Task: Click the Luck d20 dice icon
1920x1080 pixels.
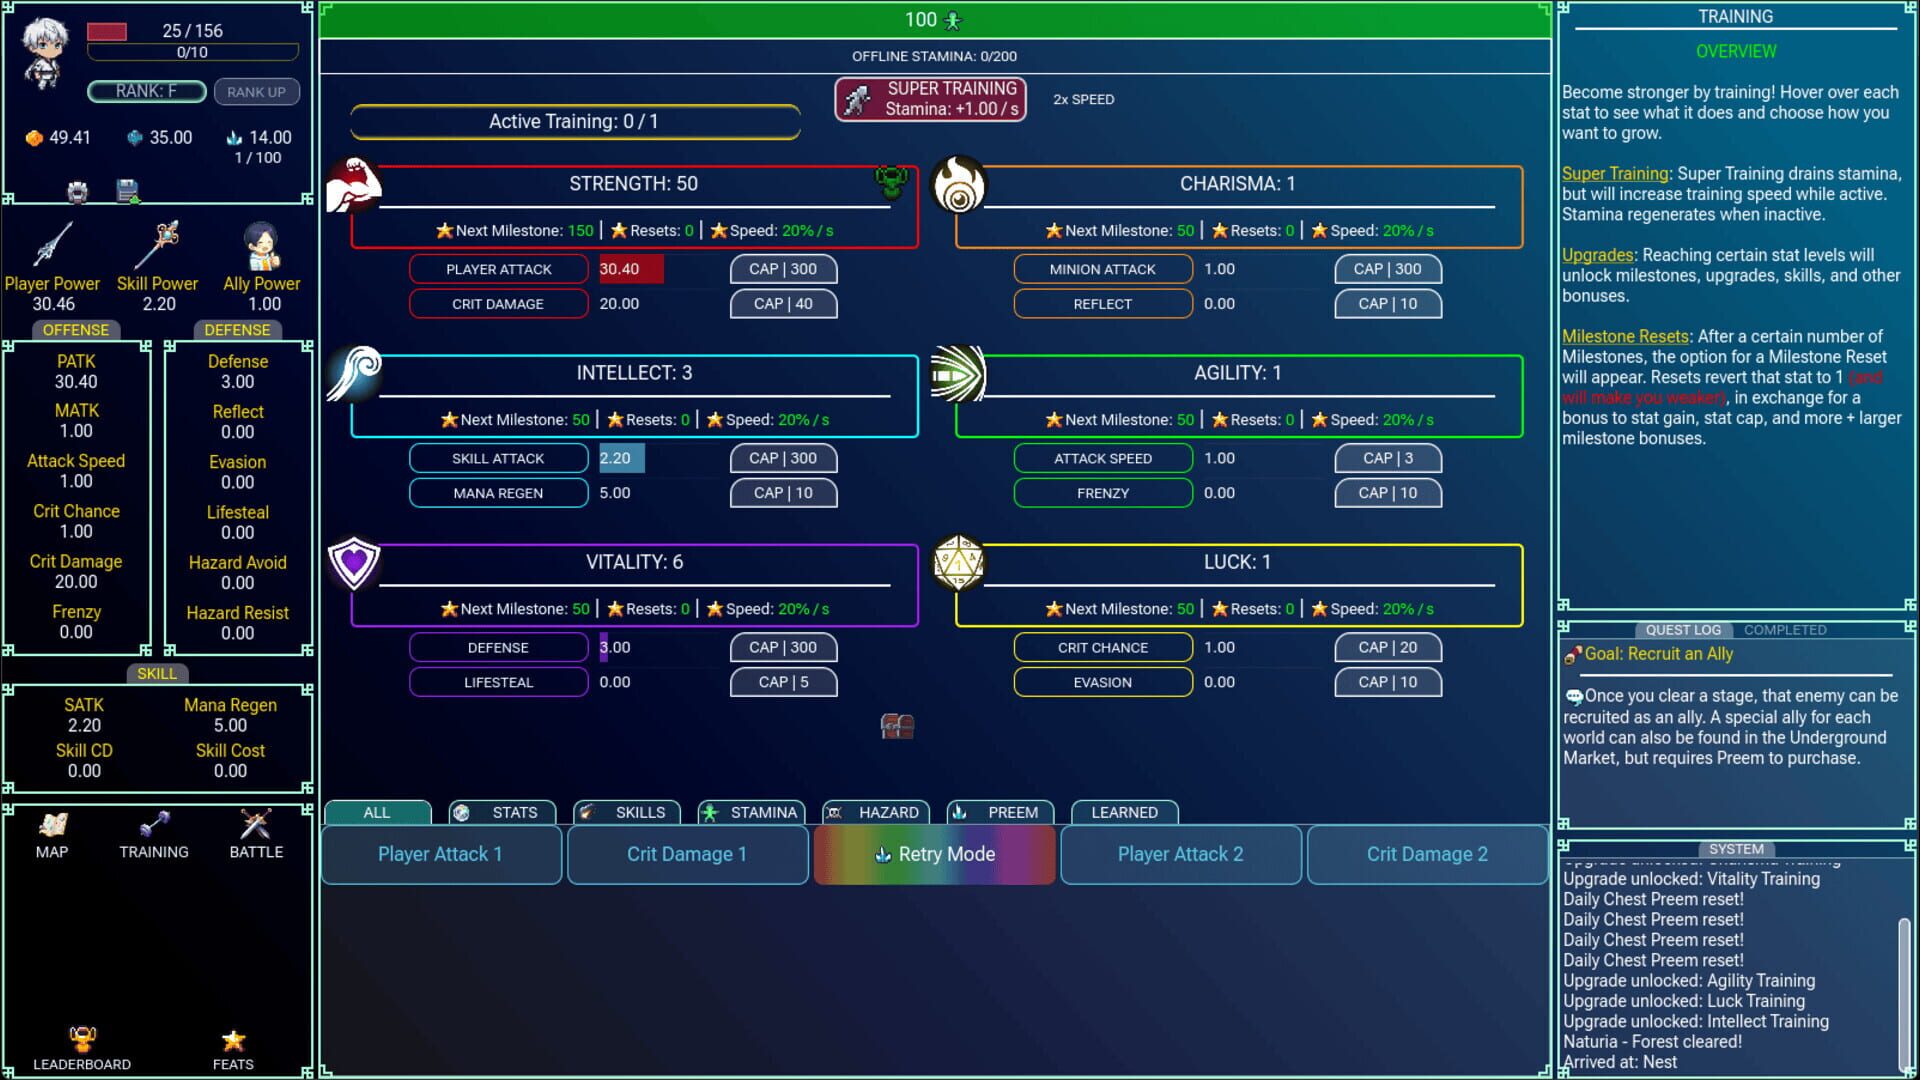Action: (x=960, y=564)
